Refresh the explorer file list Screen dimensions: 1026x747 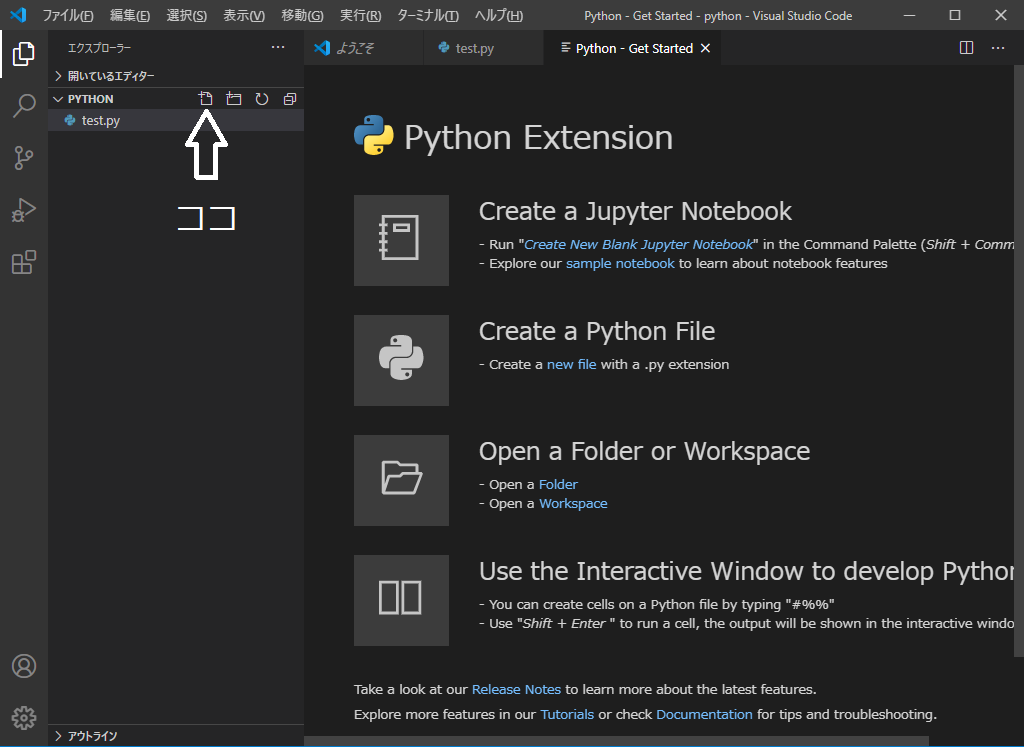262,99
